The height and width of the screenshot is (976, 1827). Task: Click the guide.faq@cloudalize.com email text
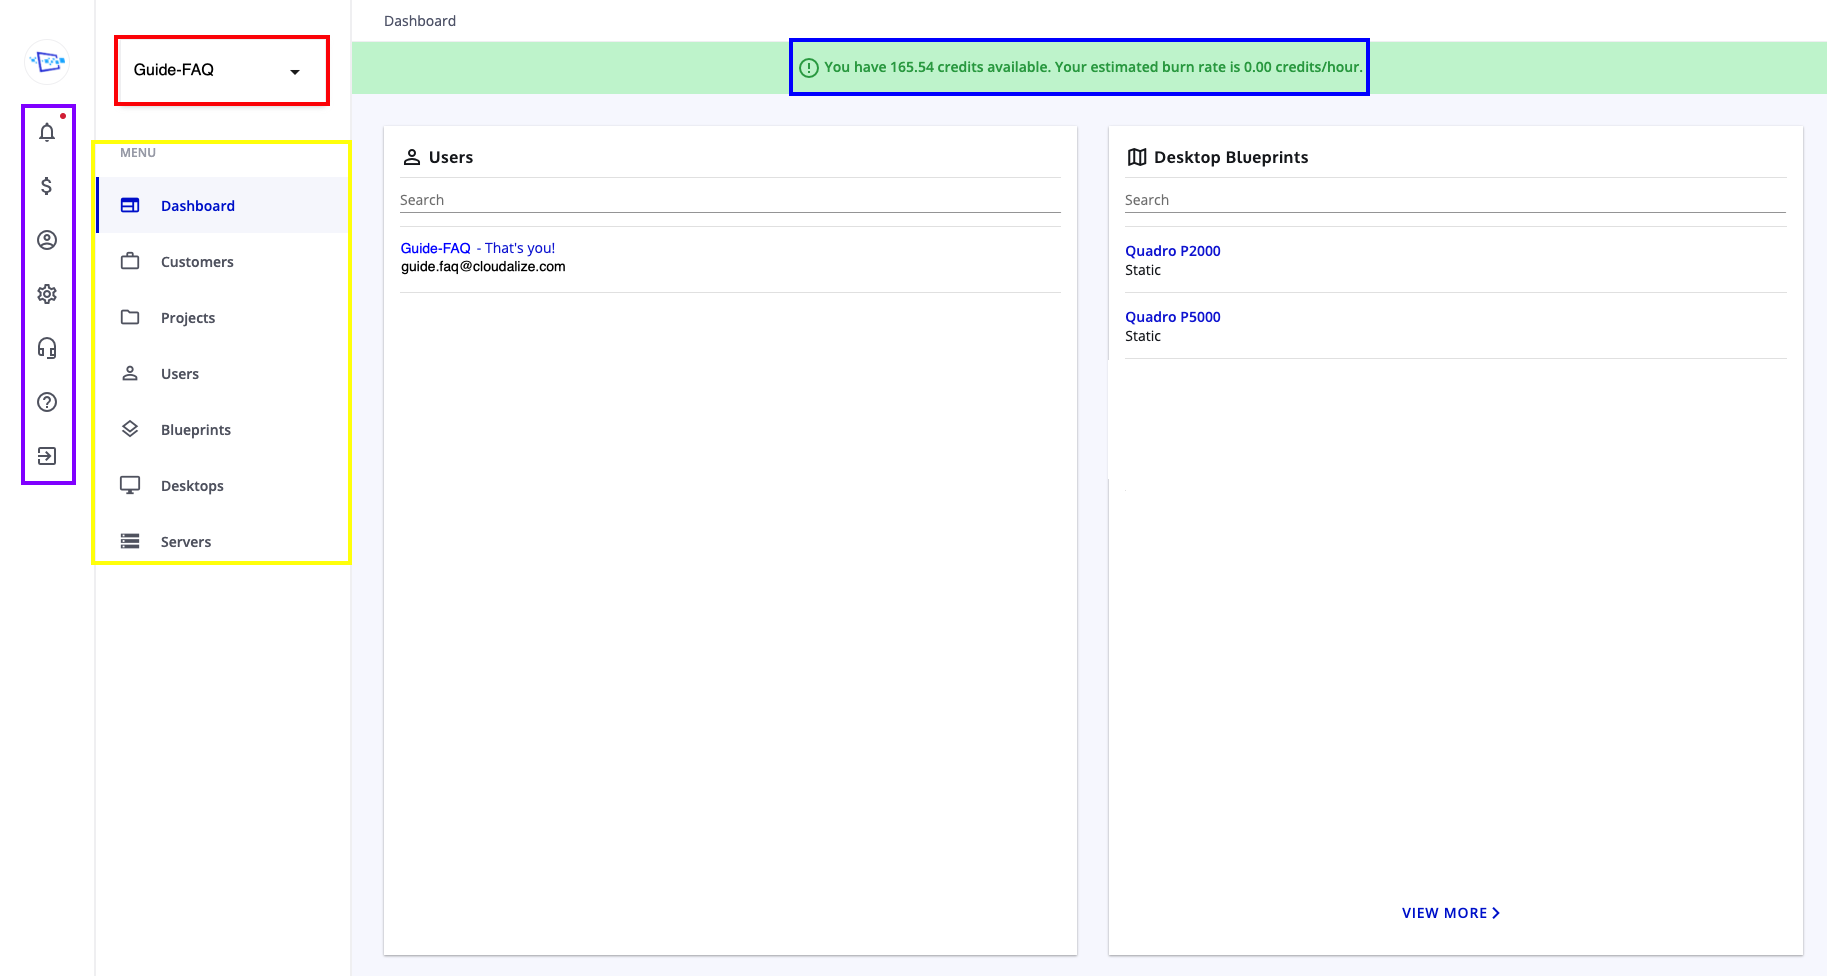click(483, 267)
